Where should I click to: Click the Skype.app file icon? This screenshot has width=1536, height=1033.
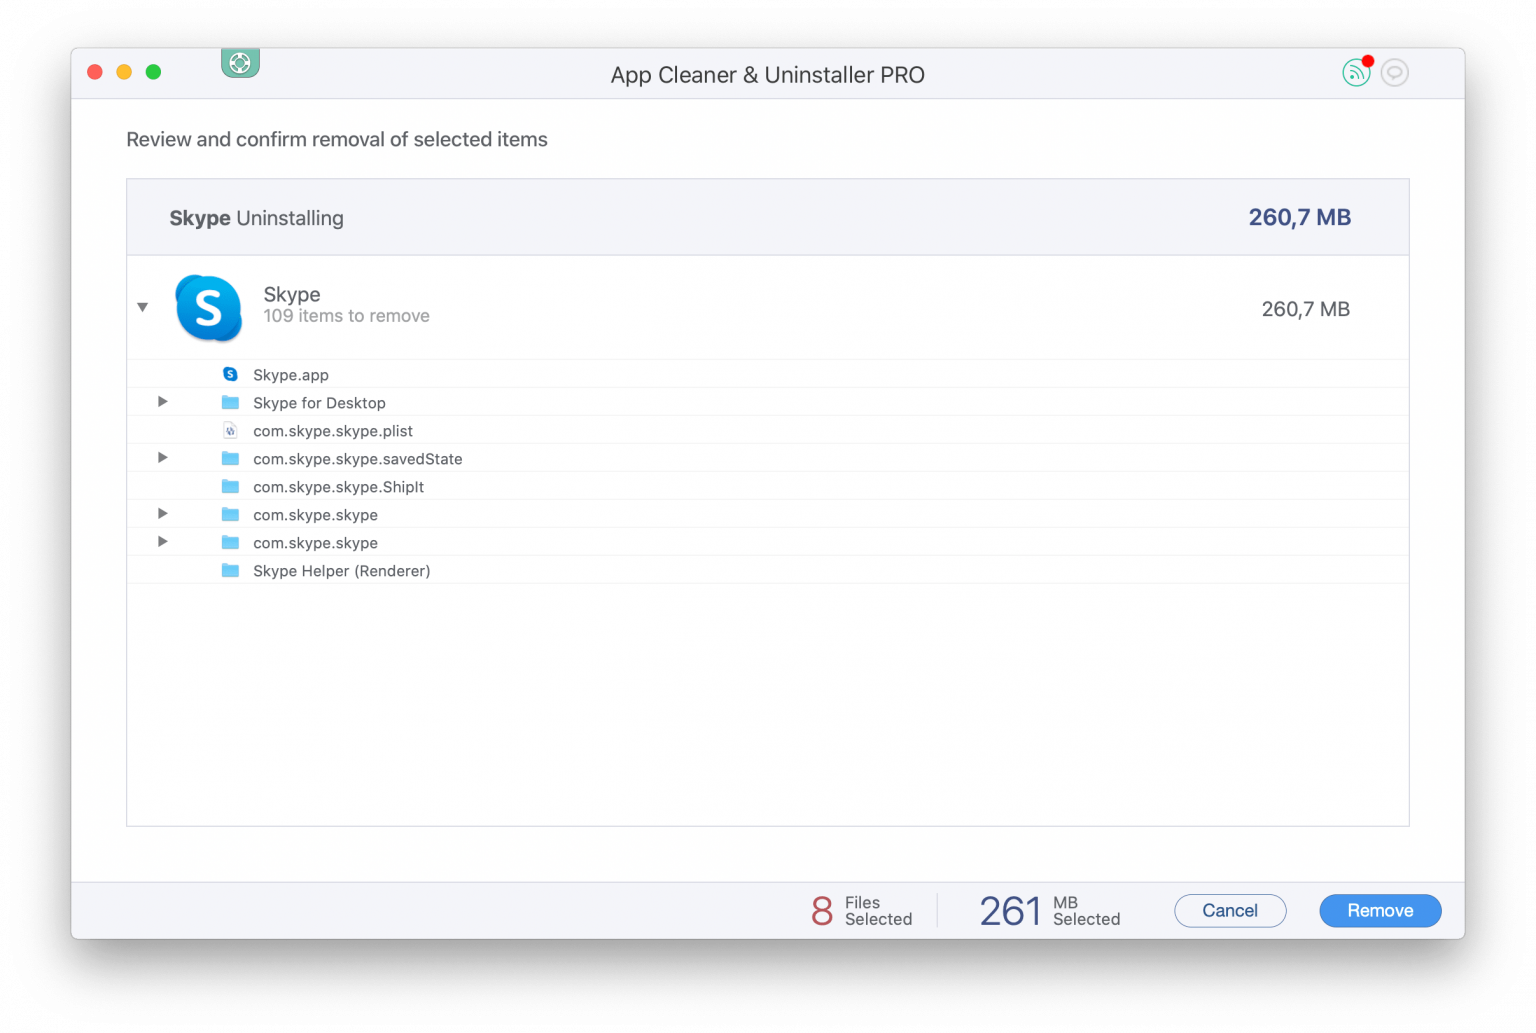pos(230,374)
